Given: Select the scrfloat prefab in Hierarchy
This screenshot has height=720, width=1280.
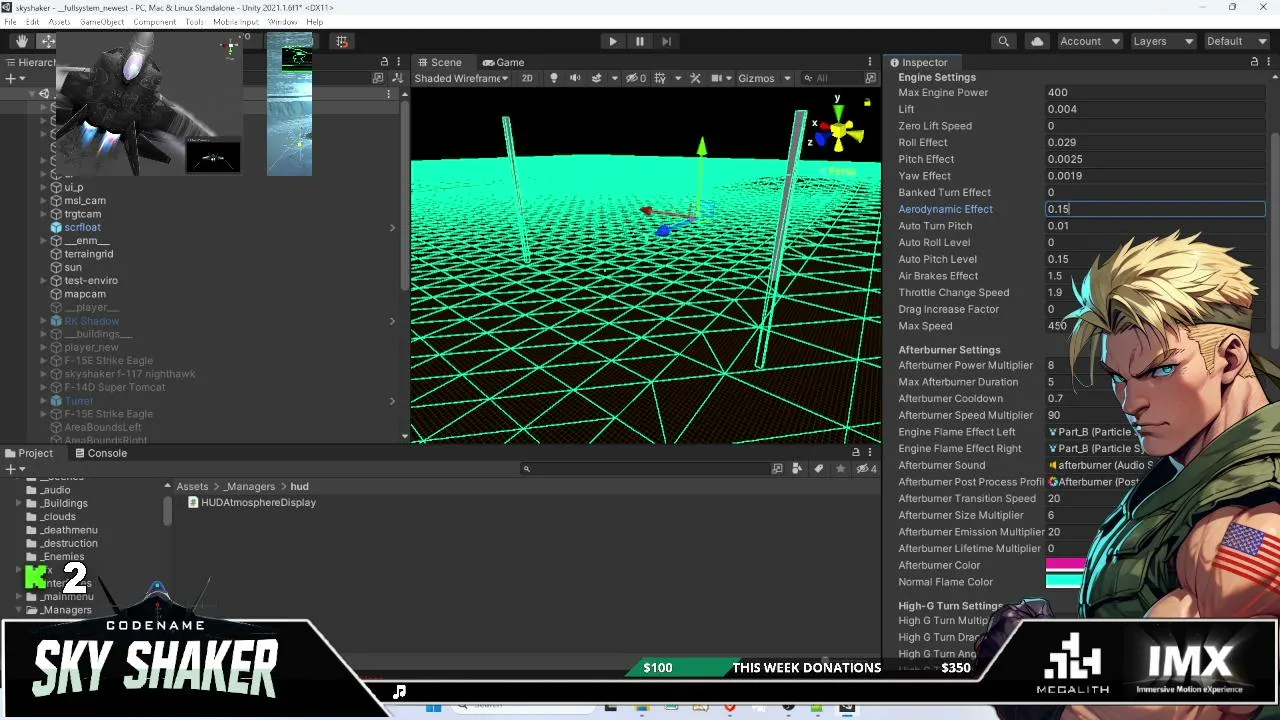Looking at the screenshot, I should (82, 227).
